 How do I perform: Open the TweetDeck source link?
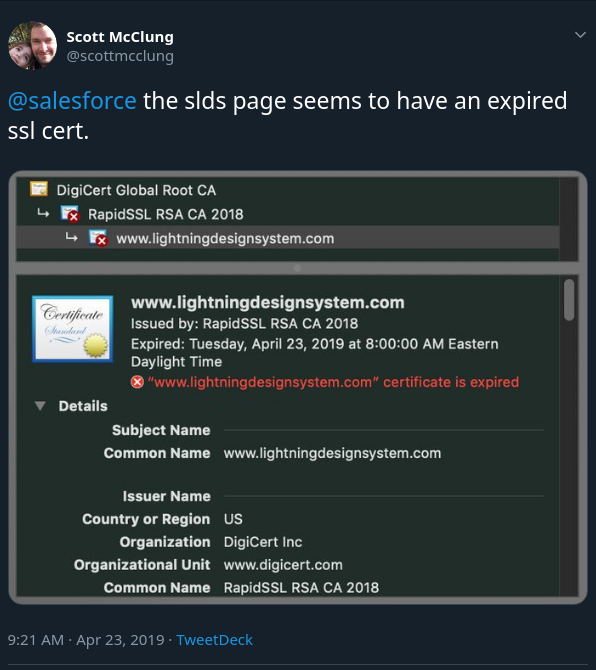click(214, 640)
